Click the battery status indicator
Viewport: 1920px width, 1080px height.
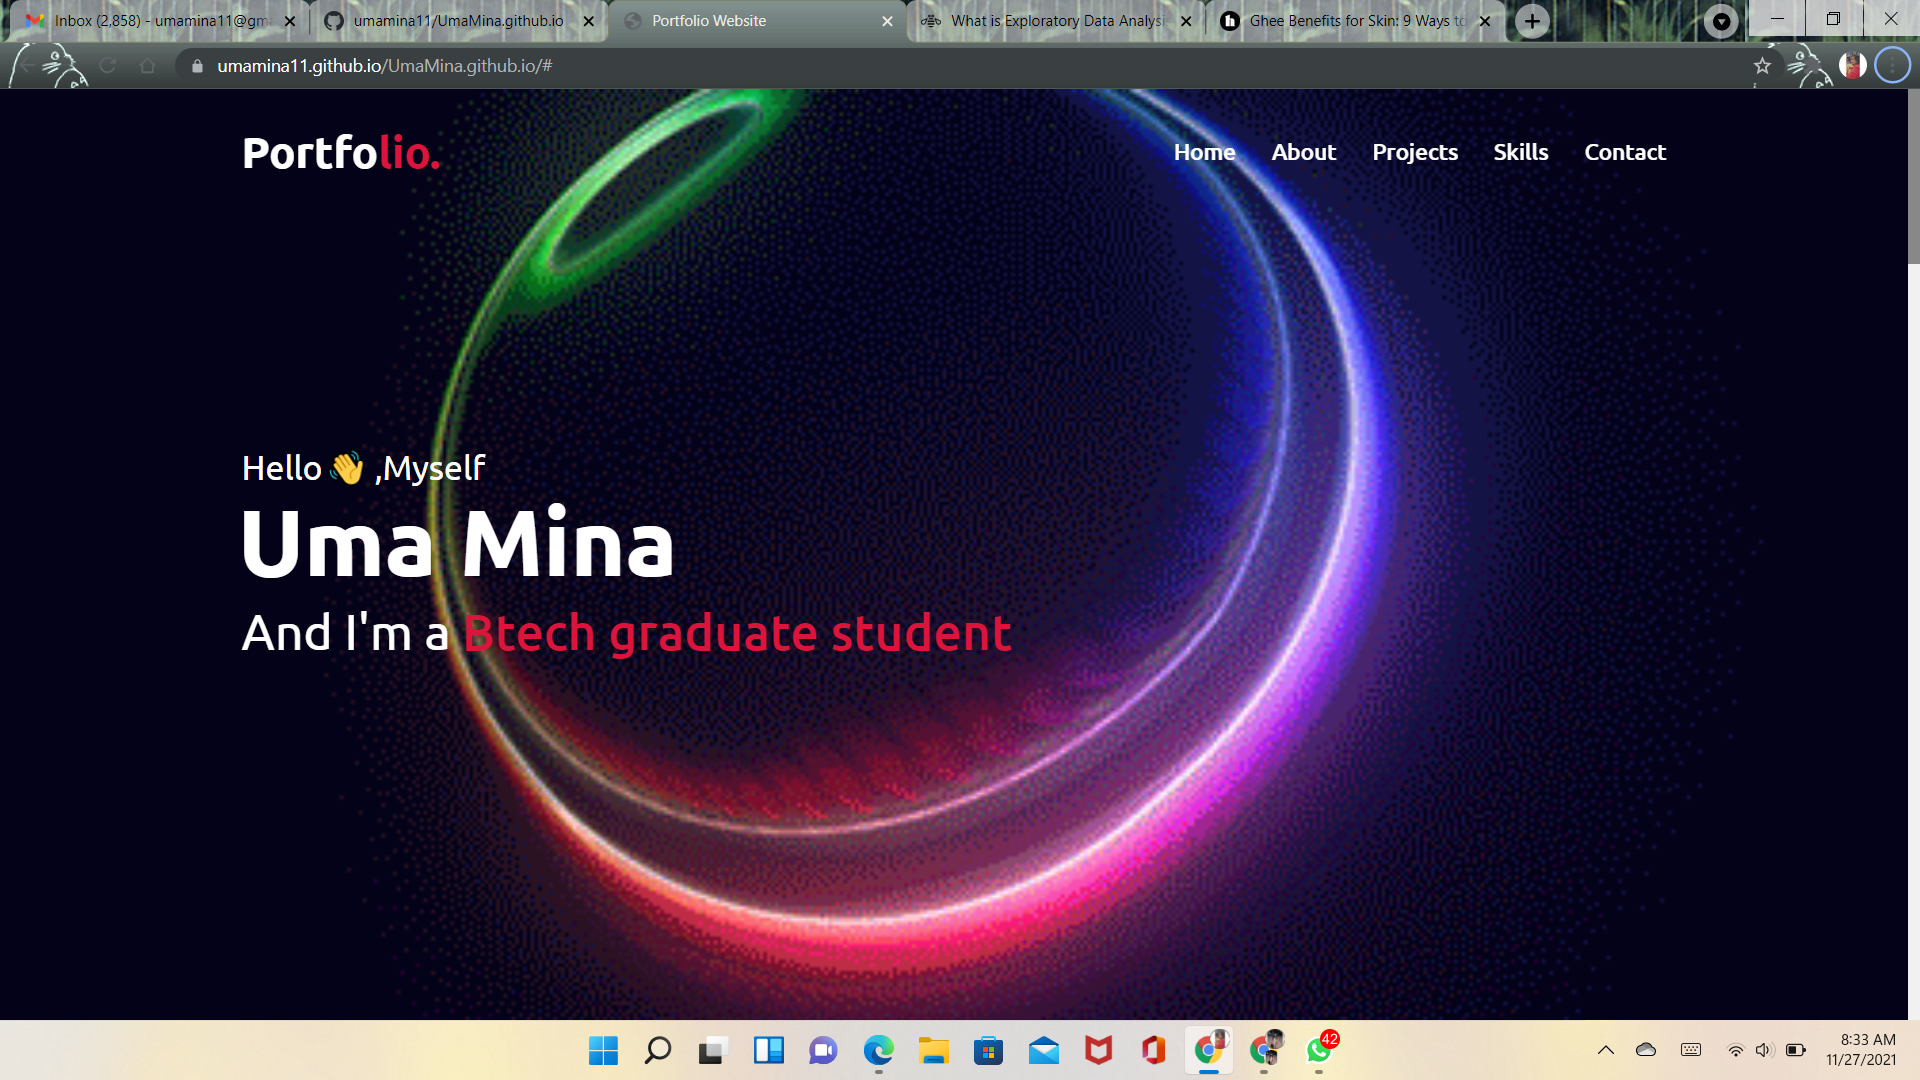click(x=1793, y=1050)
